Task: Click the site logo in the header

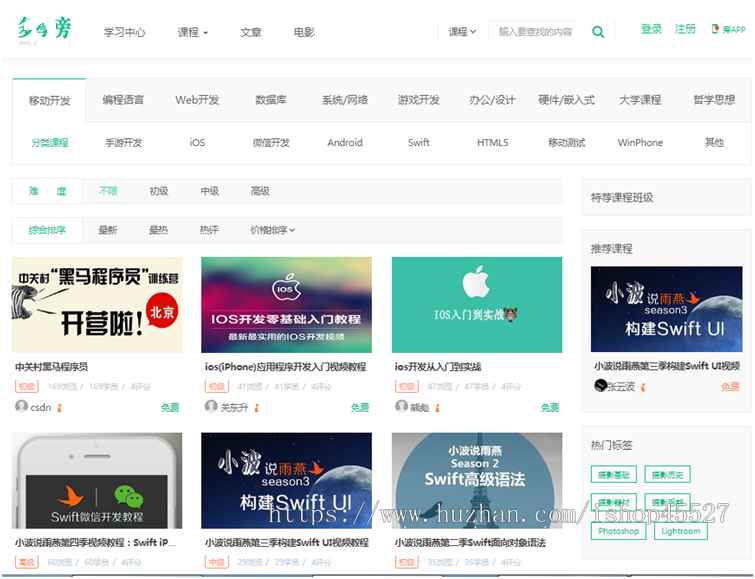Action: [45, 29]
